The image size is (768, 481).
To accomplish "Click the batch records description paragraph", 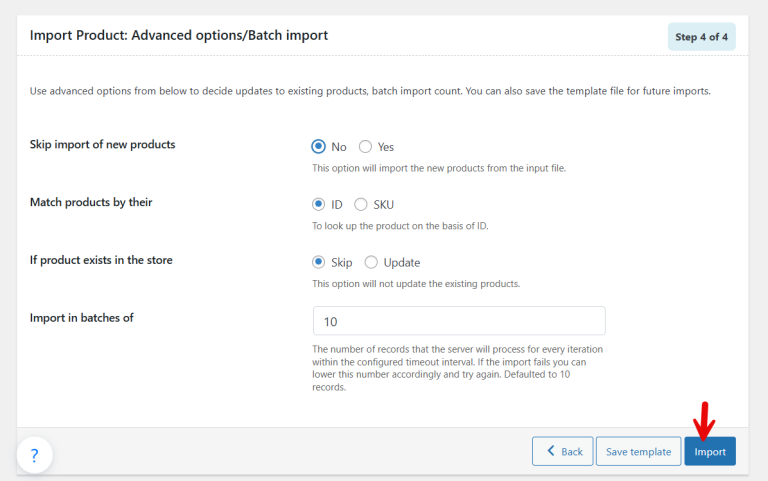I will tap(457, 368).
